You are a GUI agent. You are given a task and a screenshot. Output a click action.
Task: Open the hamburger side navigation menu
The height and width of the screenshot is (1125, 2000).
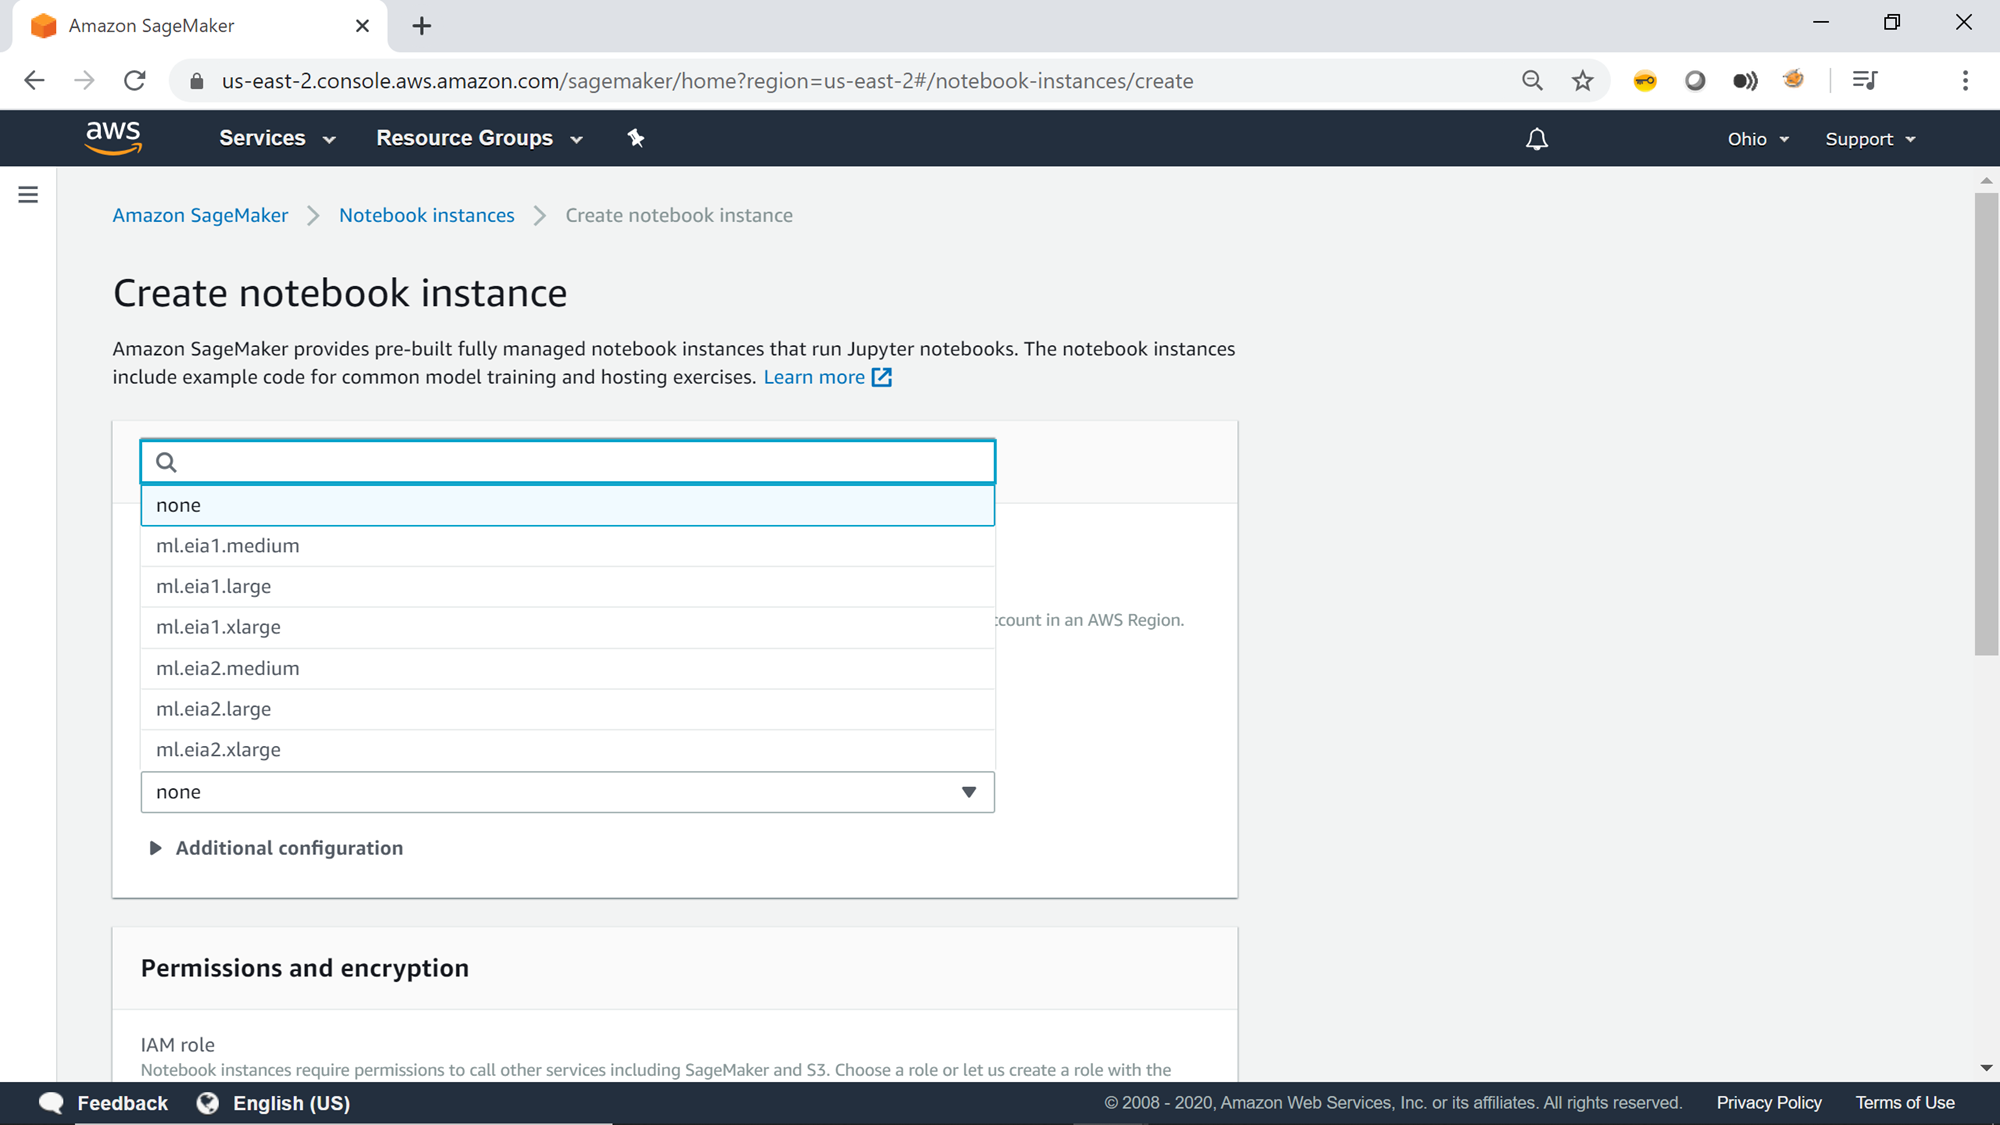tap(28, 195)
